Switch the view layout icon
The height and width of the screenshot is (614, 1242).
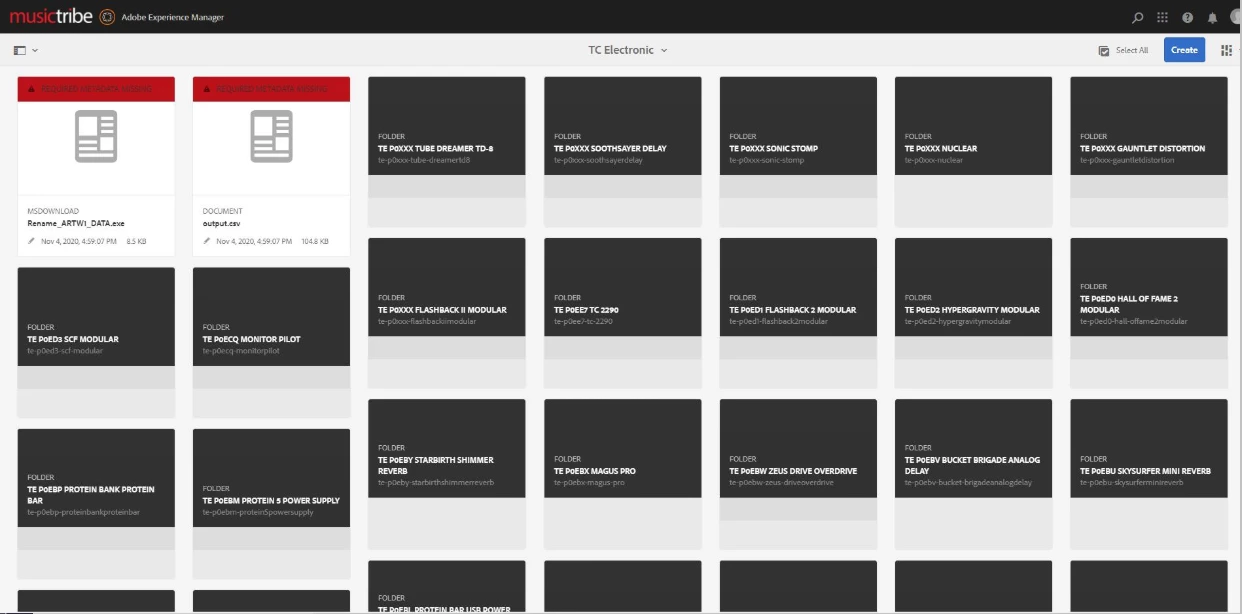point(1226,50)
